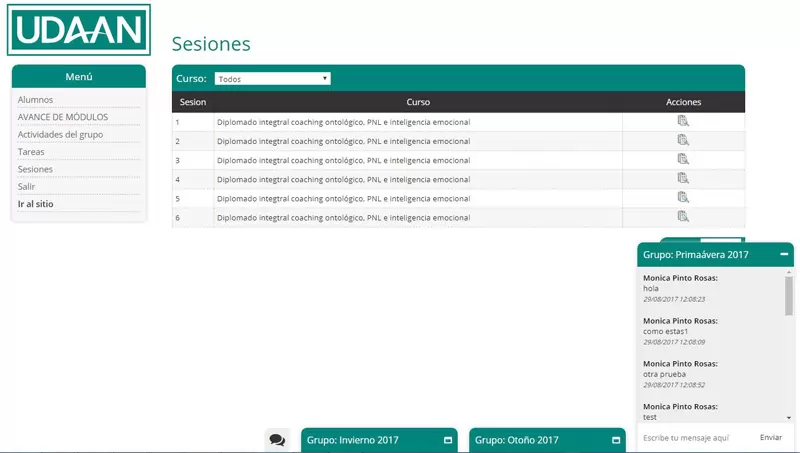Click the chat bubbles icon
This screenshot has height=453, width=800.
pos(277,440)
